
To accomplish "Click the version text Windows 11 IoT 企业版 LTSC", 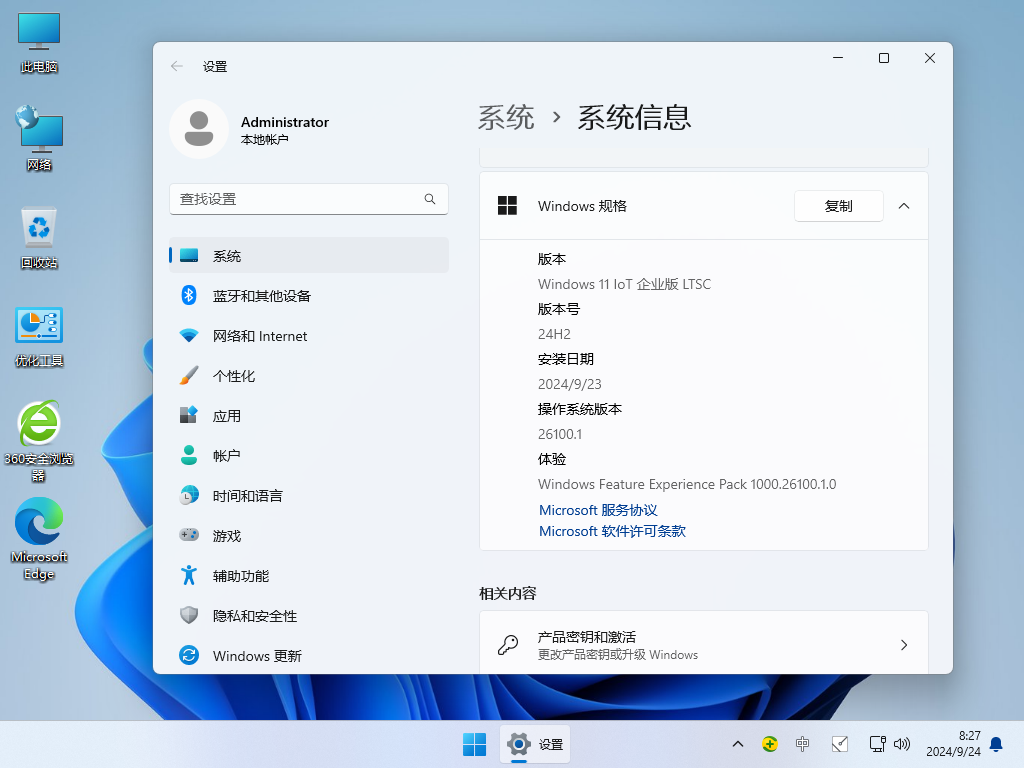I will point(624,284).
